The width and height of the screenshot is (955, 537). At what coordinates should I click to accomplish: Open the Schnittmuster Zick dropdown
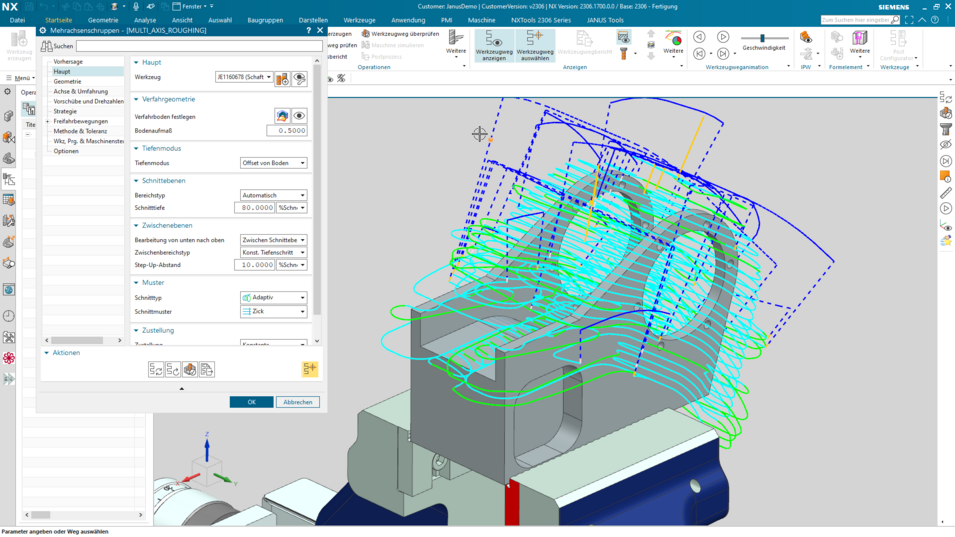point(273,311)
